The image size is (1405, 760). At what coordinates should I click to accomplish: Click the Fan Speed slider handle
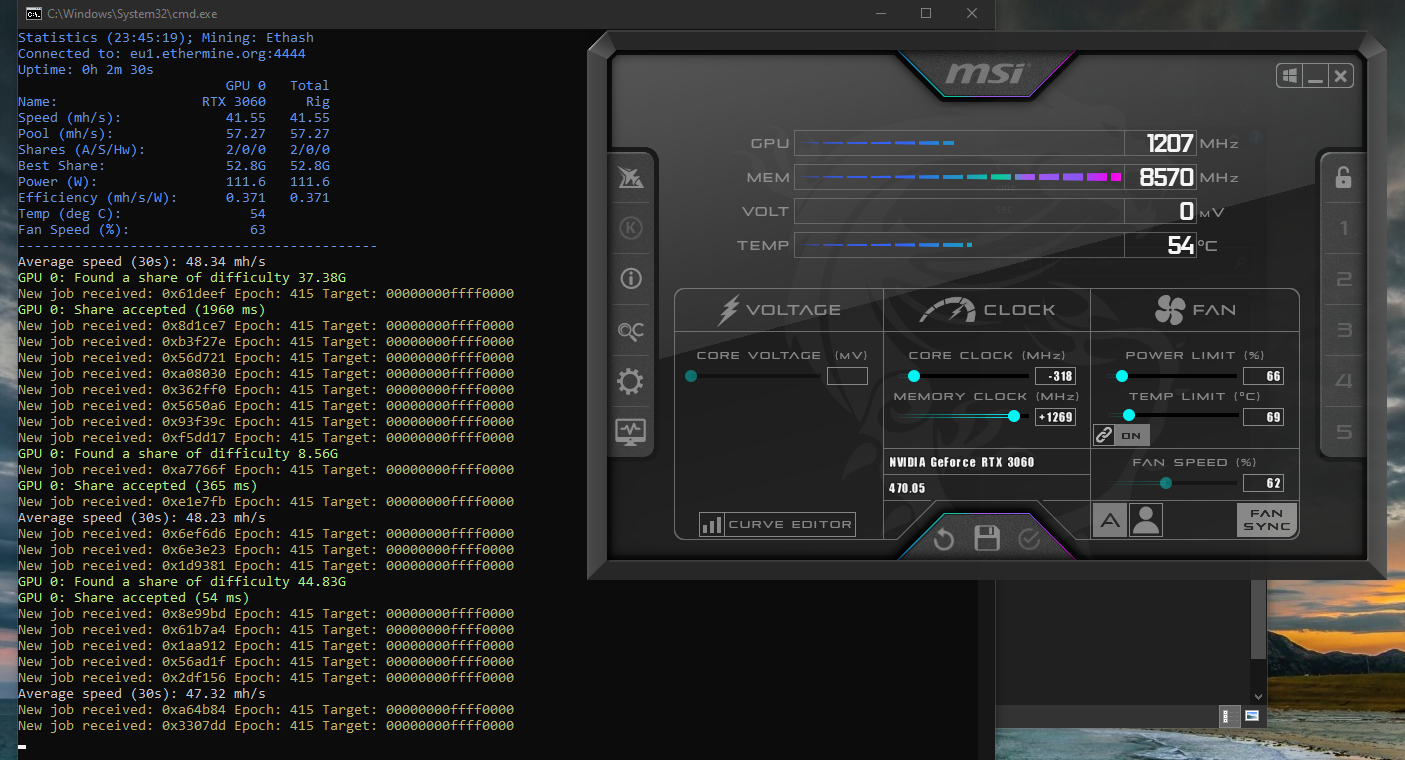click(1166, 482)
